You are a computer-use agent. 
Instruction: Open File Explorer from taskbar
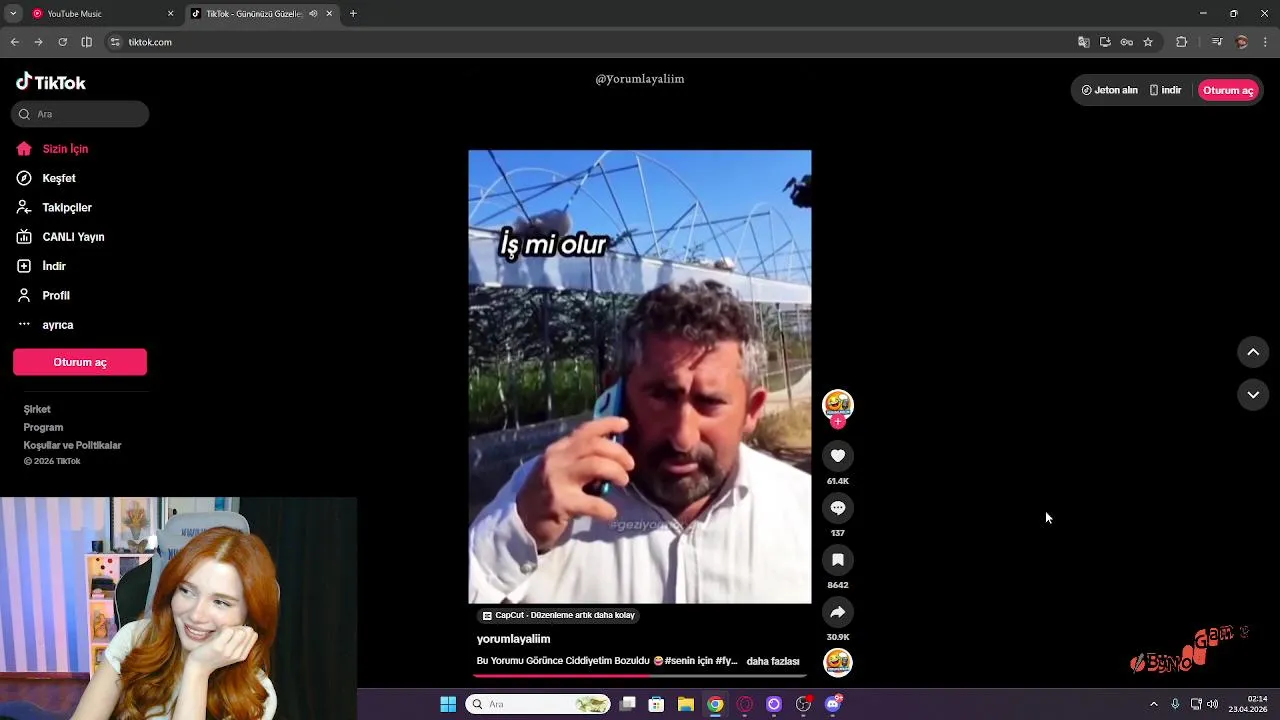point(685,704)
